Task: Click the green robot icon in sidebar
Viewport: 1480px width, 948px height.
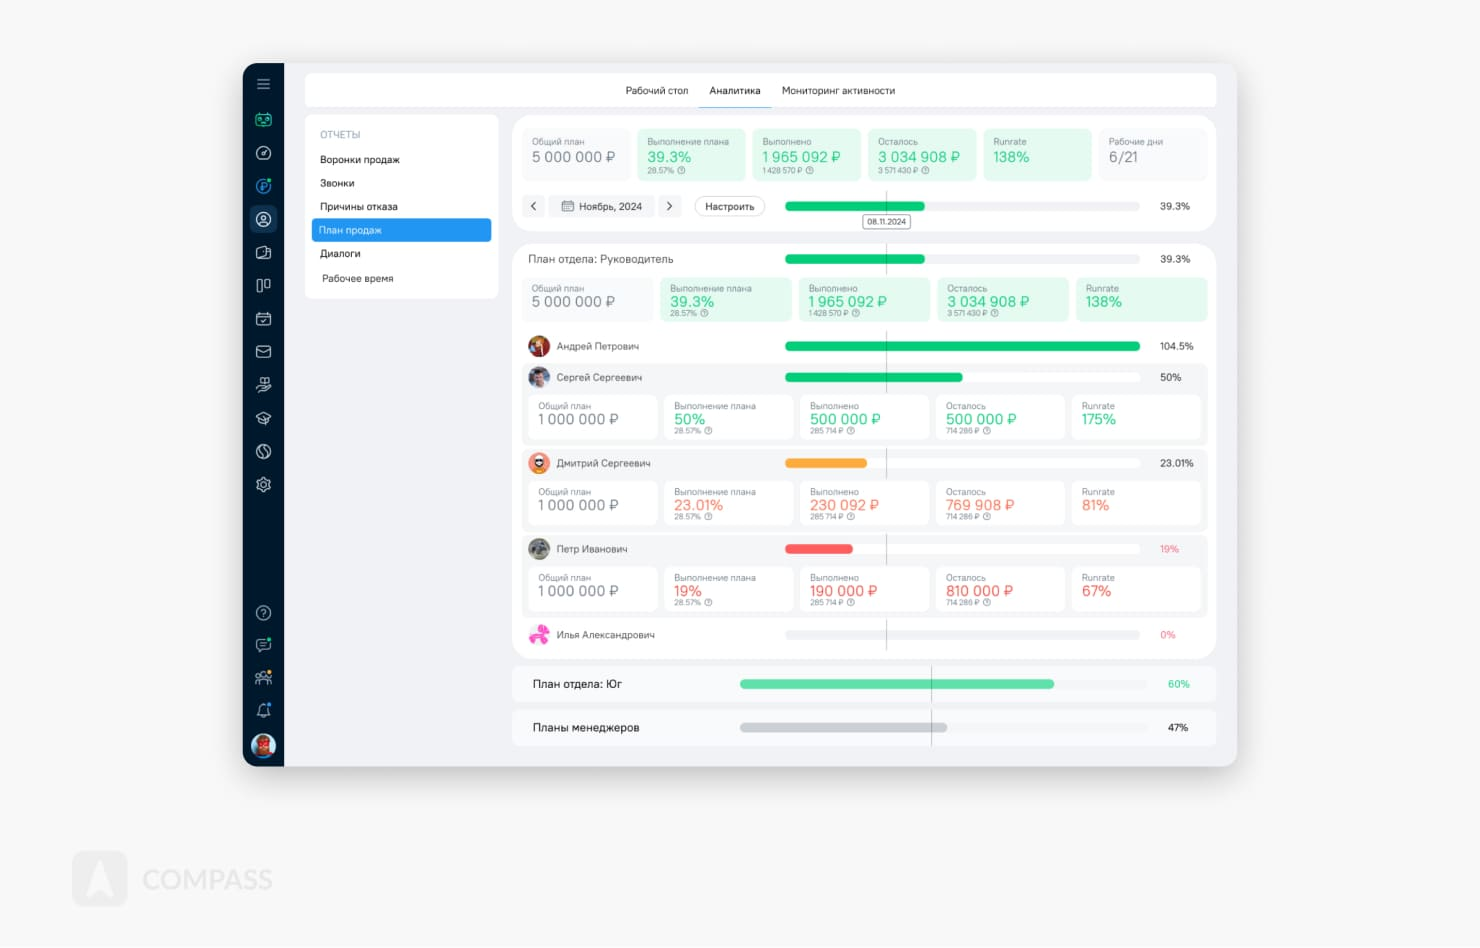Action: pos(263,120)
